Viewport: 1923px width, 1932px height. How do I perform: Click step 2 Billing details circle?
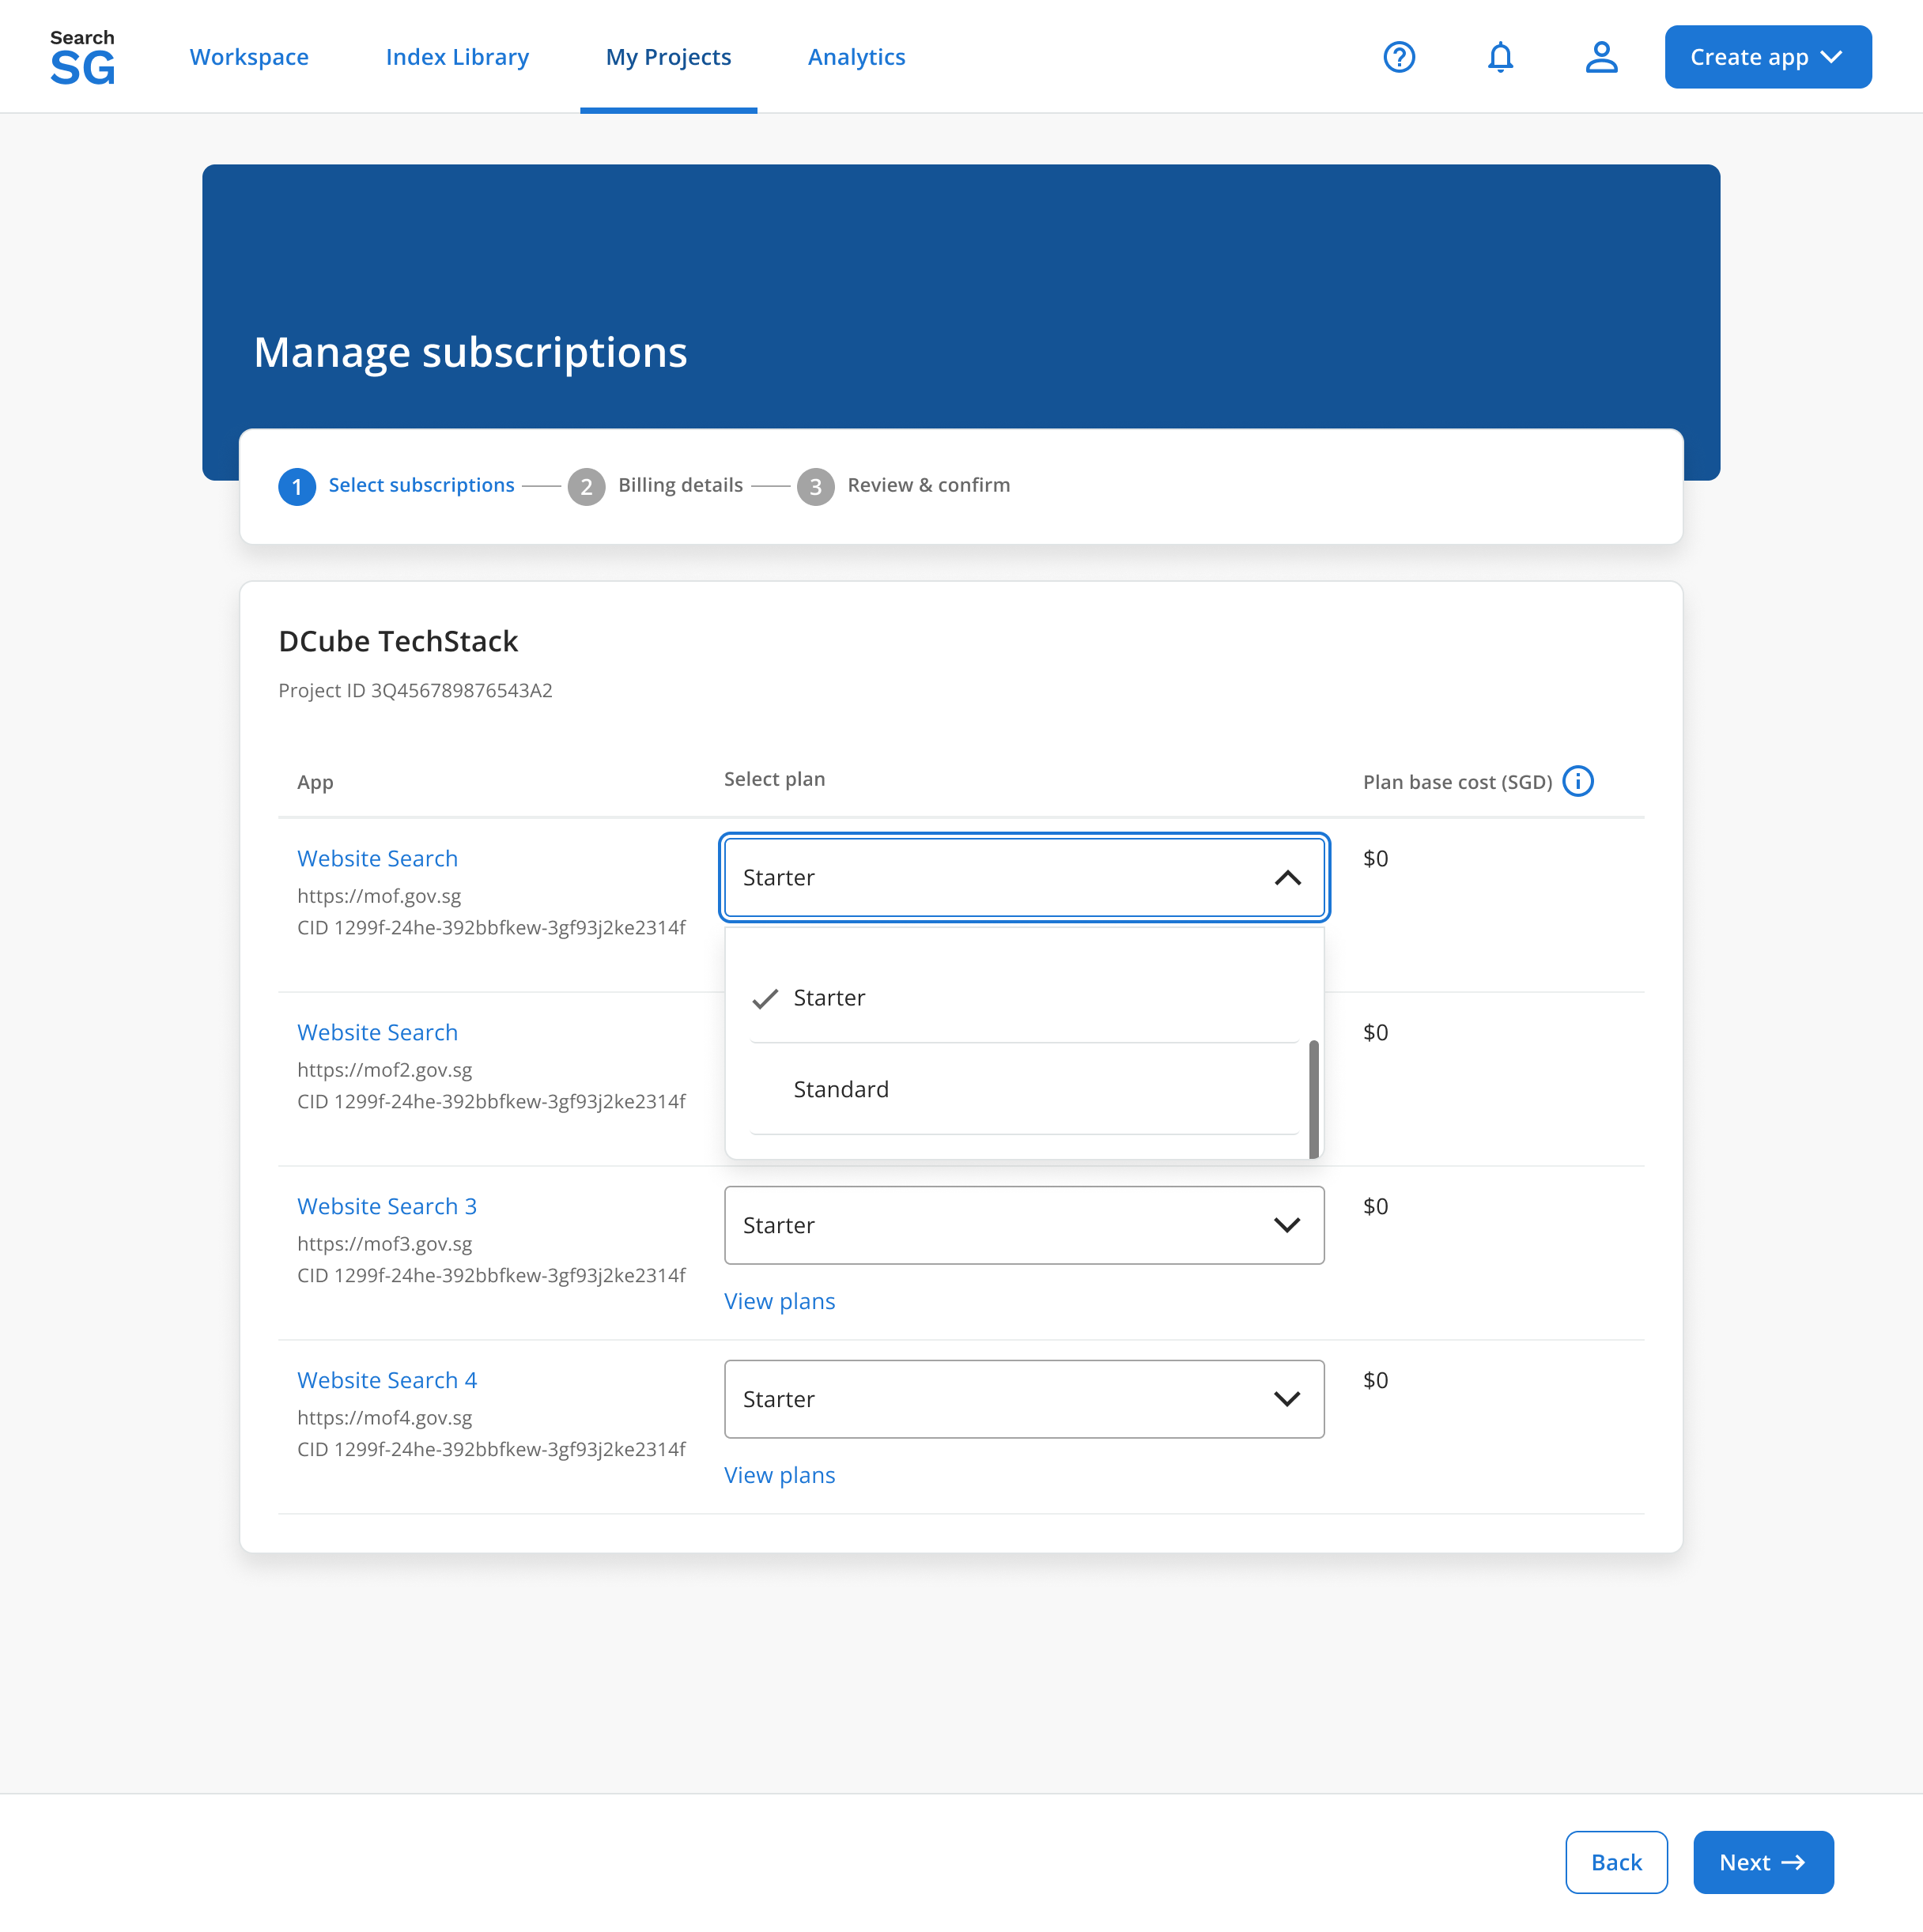(x=586, y=487)
